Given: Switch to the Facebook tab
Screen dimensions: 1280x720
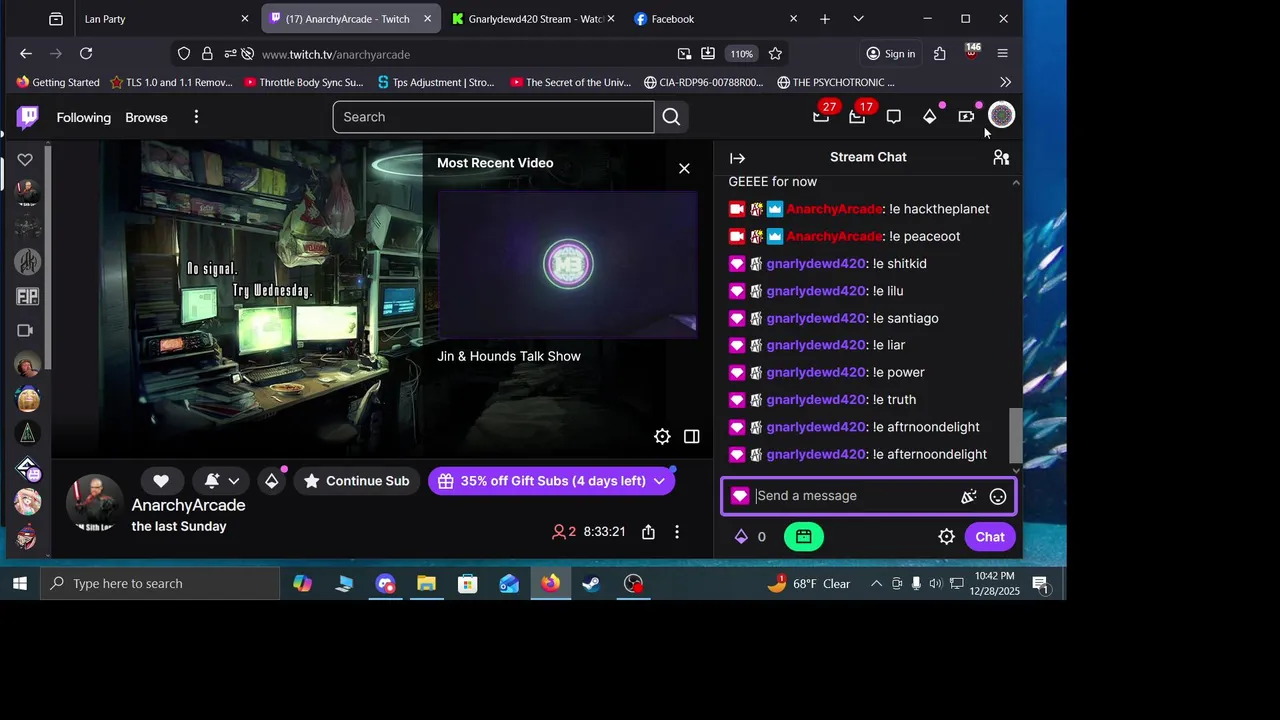Looking at the screenshot, I should (715, 19).
